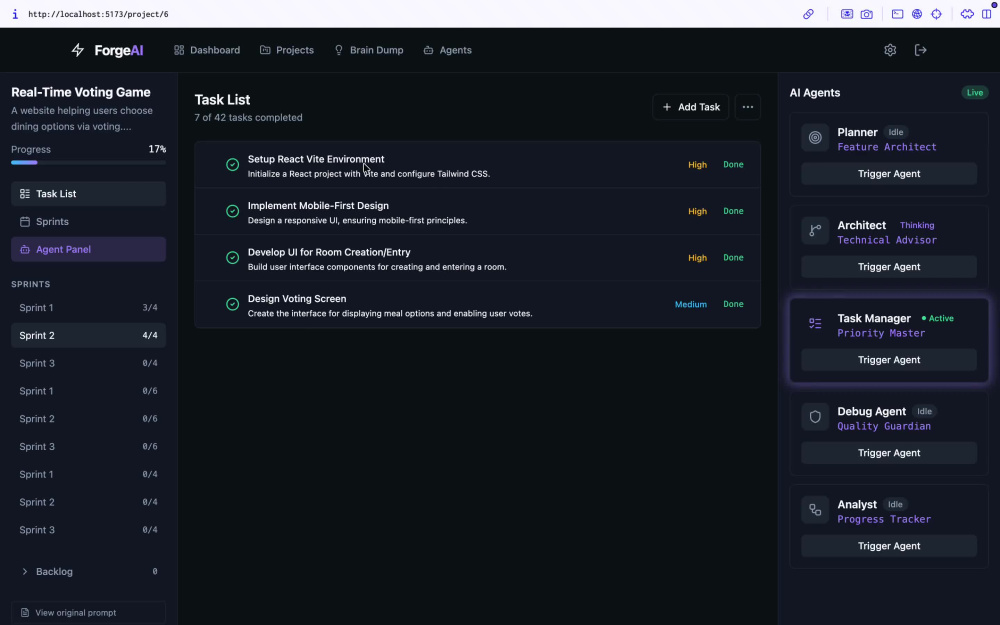This screenshot has width=1000, height=625.
Task: Trigger the Analyst agent
Action: (889, 546)
